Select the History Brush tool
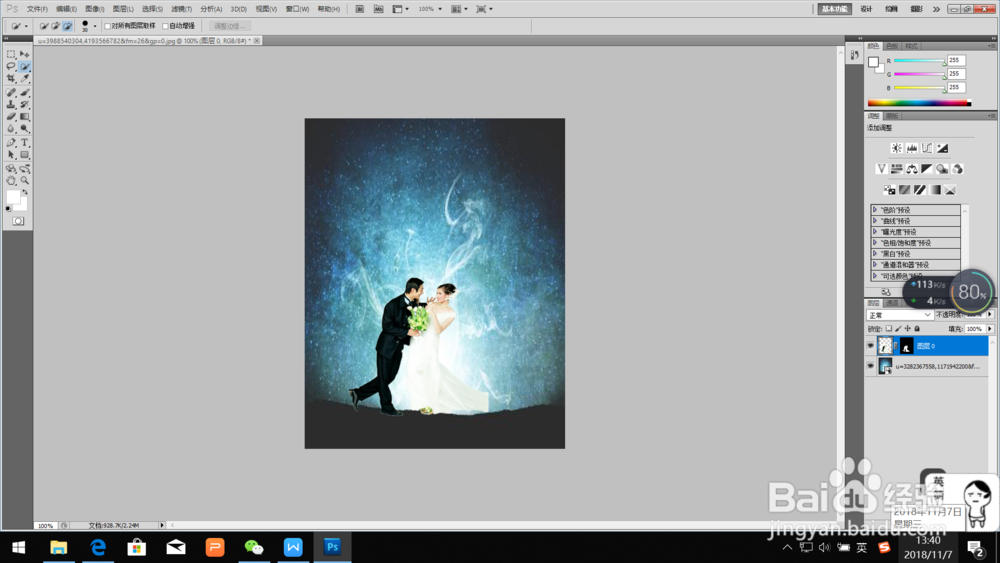 coord(24,105)
